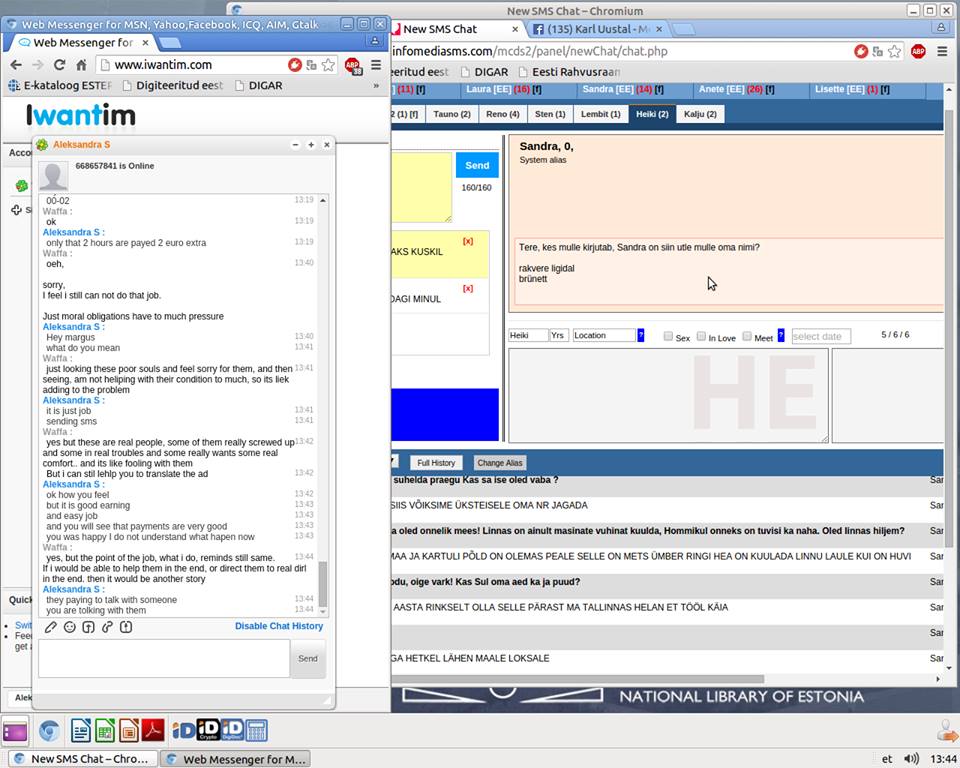Click Adblock Plus icon in Web Messenger window

(353, 66)
